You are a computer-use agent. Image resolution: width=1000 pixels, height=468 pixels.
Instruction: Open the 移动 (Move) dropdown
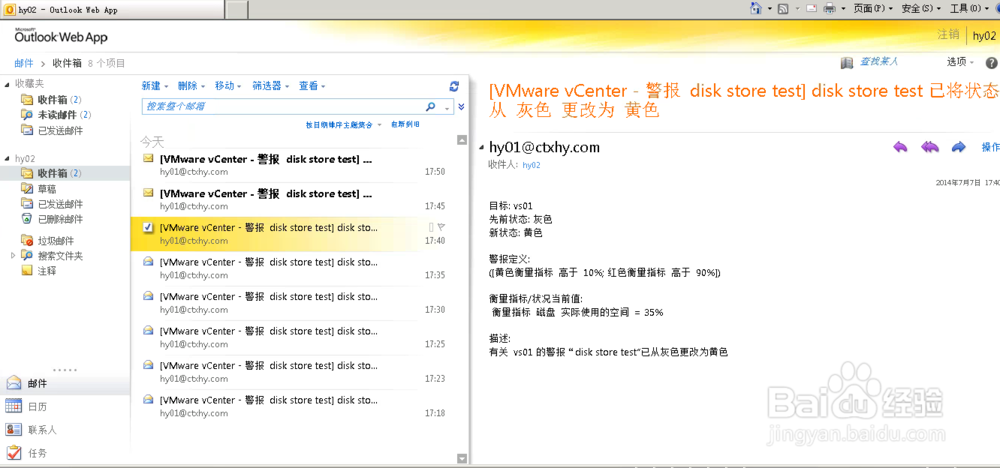(229, 86)
